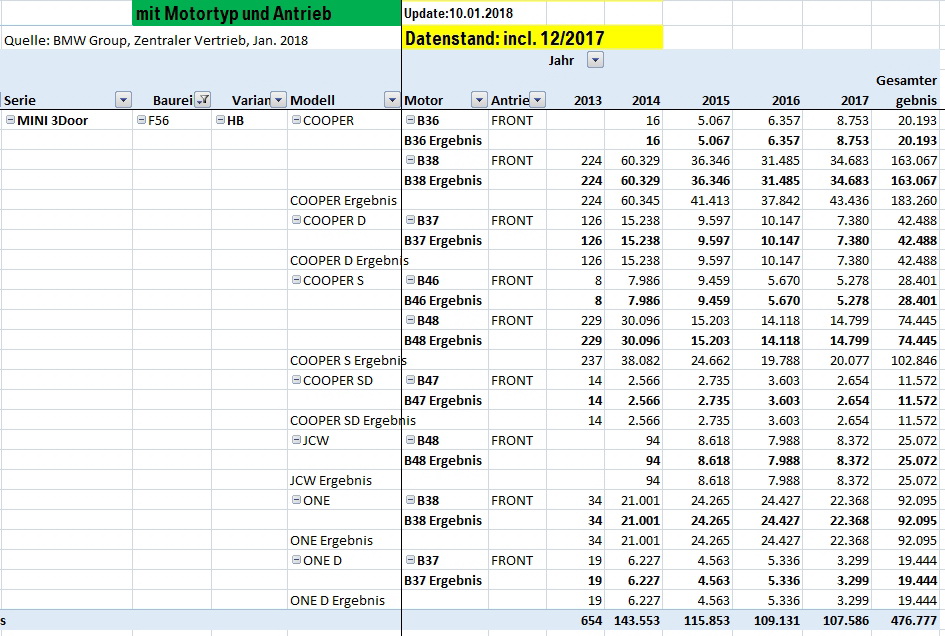Collapse the B48 motor under JCW
Image resolution: width=945 pixels, height=636 pixels.
410,440
